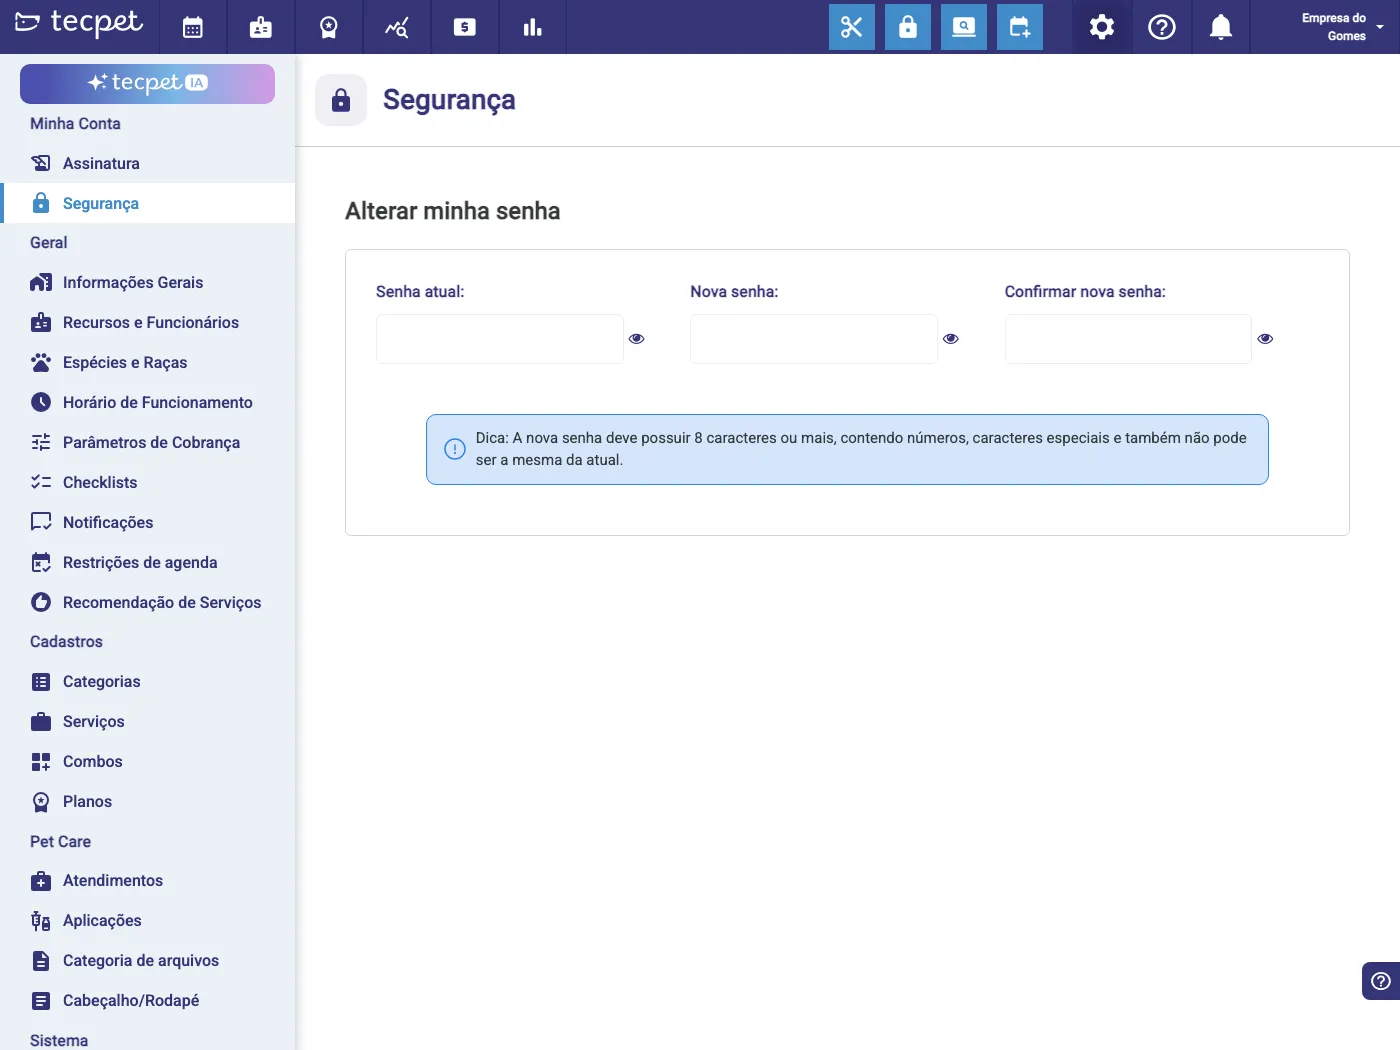Go to Checklists
The image size is (1400, 1050).
148,483
